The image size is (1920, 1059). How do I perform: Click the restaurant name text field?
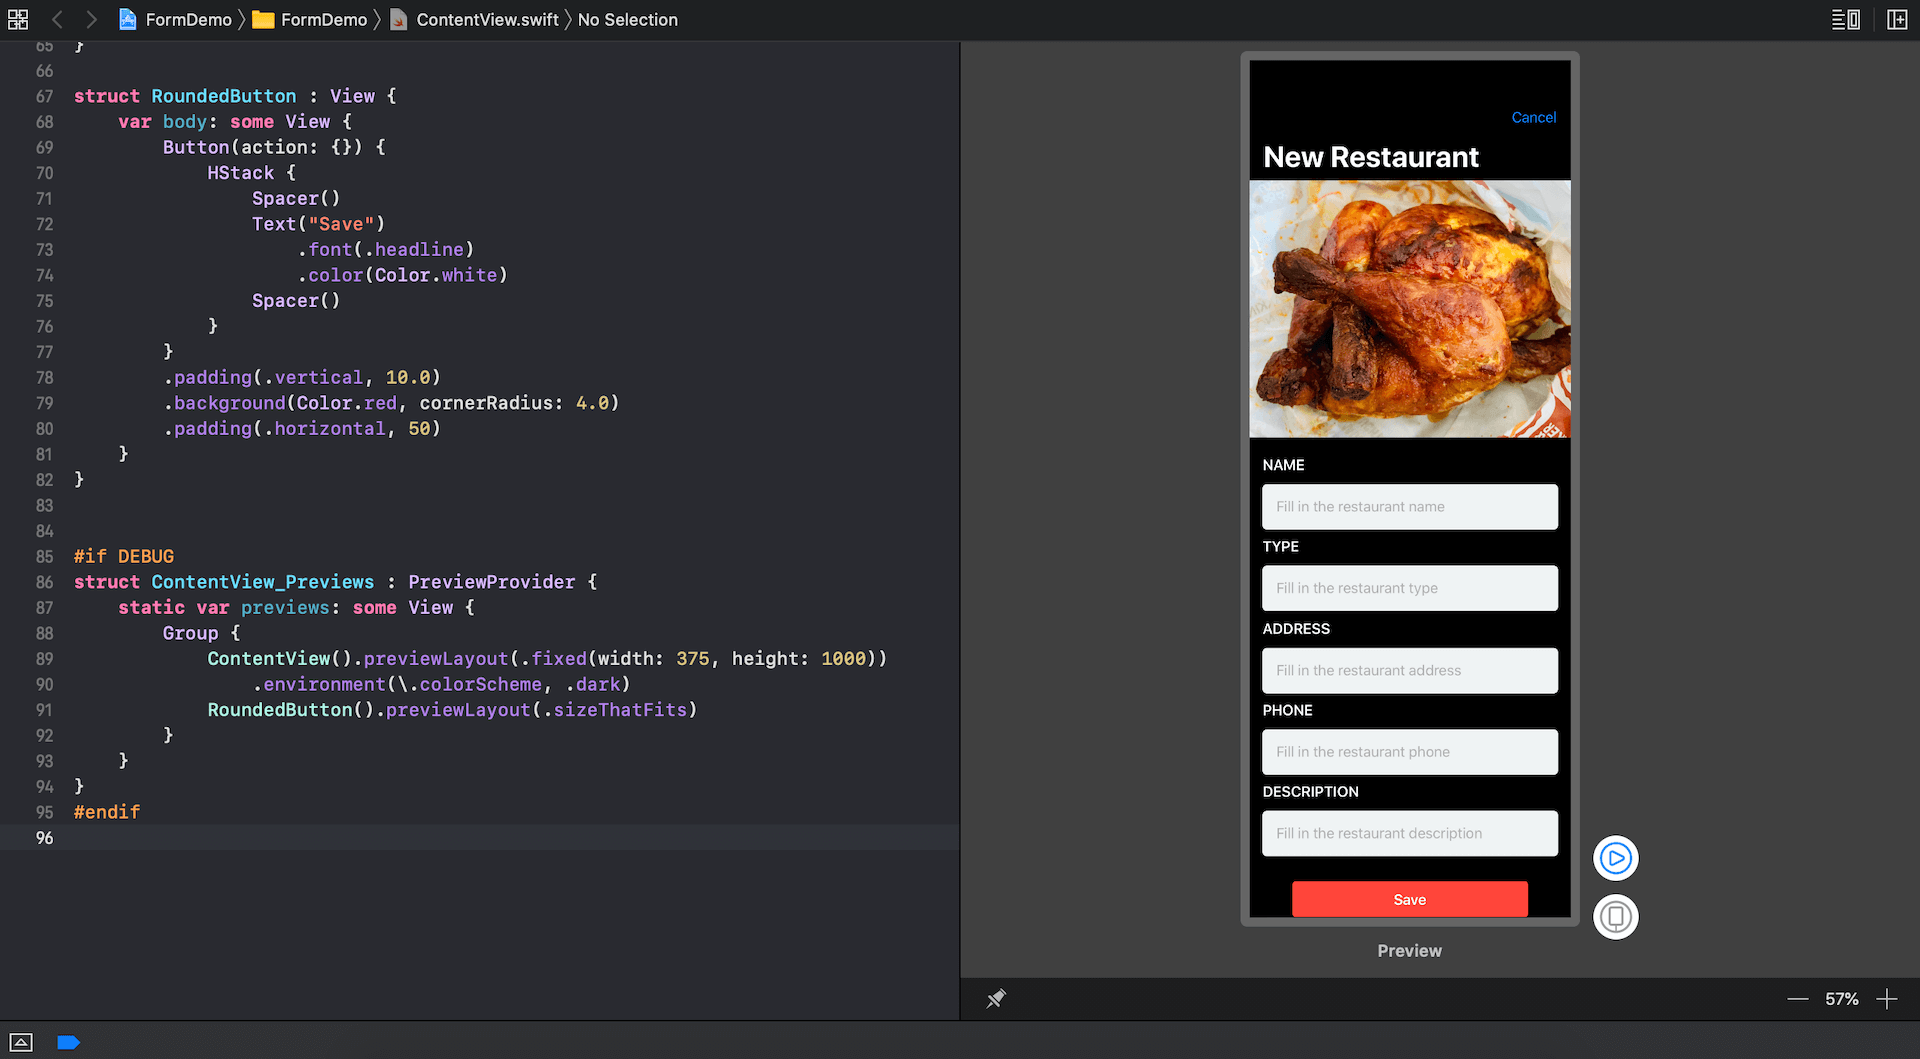pos(1409,507)
